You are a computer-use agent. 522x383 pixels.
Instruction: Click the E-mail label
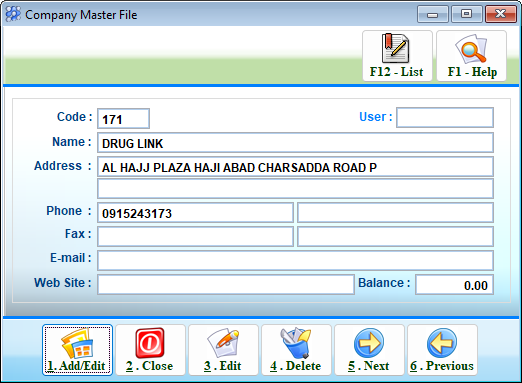(71, 258)
